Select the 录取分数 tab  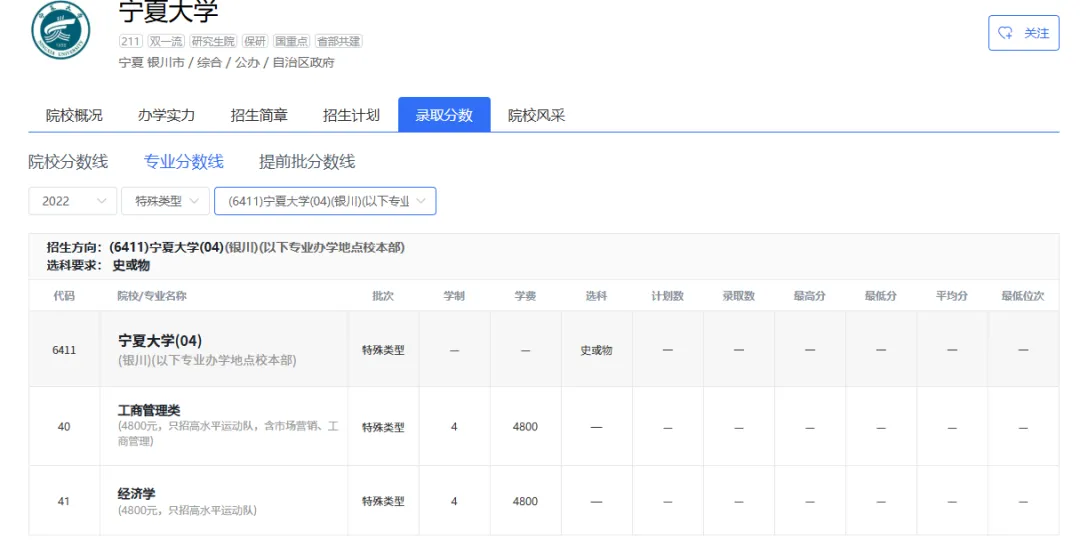click(x=444, y=115)
